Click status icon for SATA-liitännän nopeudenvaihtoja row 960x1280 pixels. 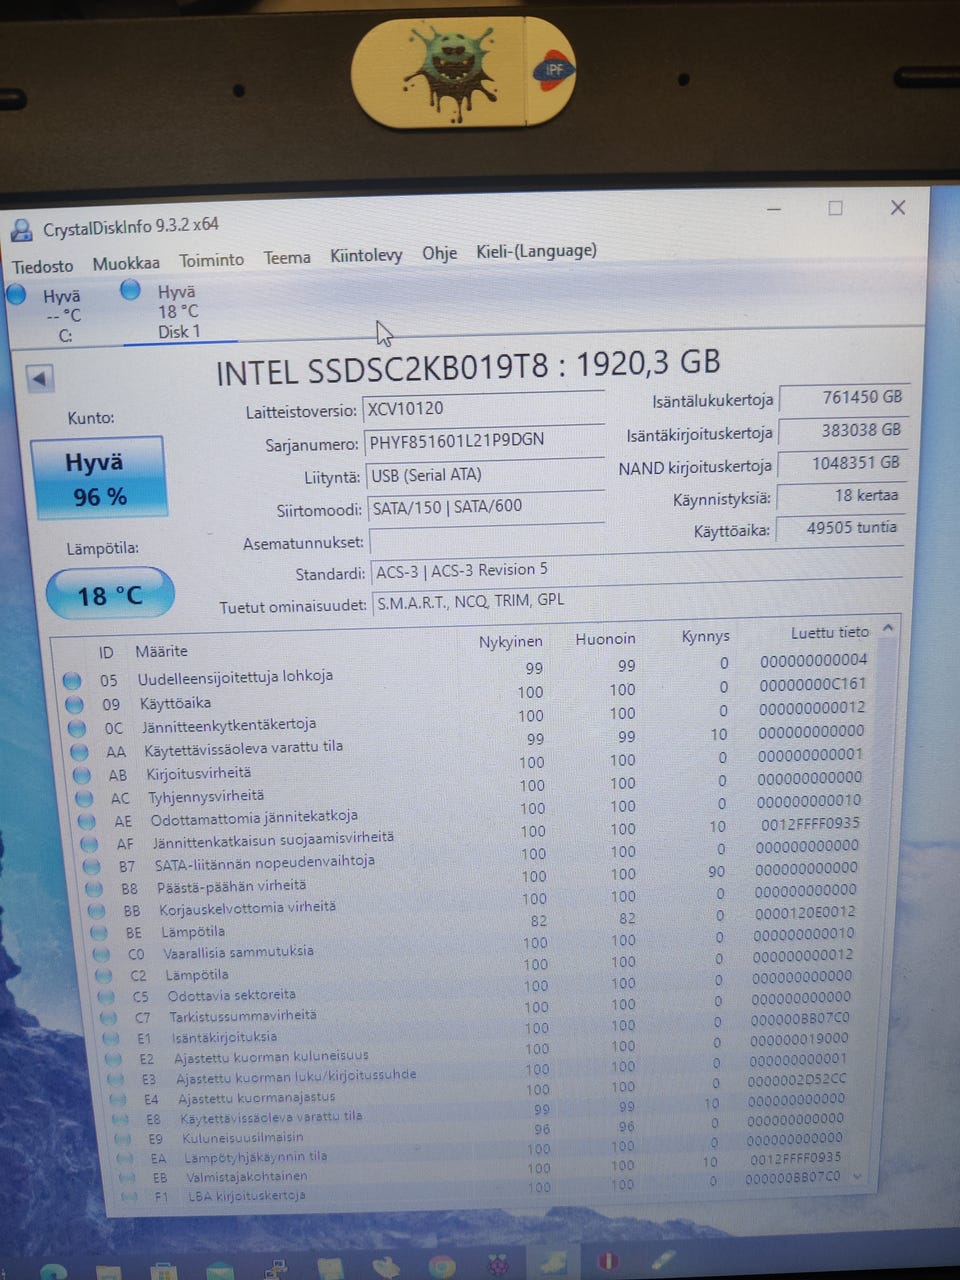pos(92,866)
